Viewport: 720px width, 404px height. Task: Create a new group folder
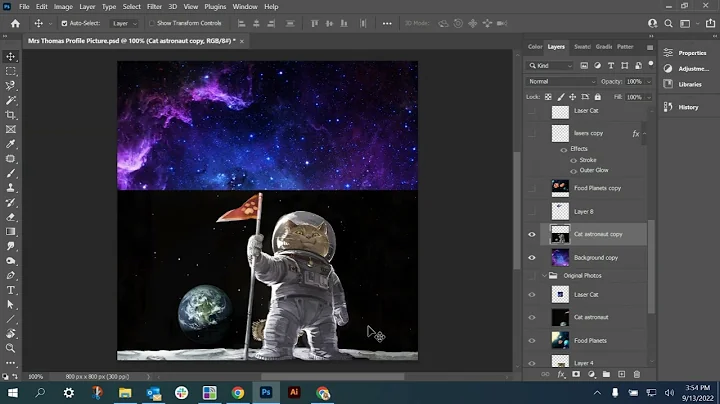(x=607, y=375)
